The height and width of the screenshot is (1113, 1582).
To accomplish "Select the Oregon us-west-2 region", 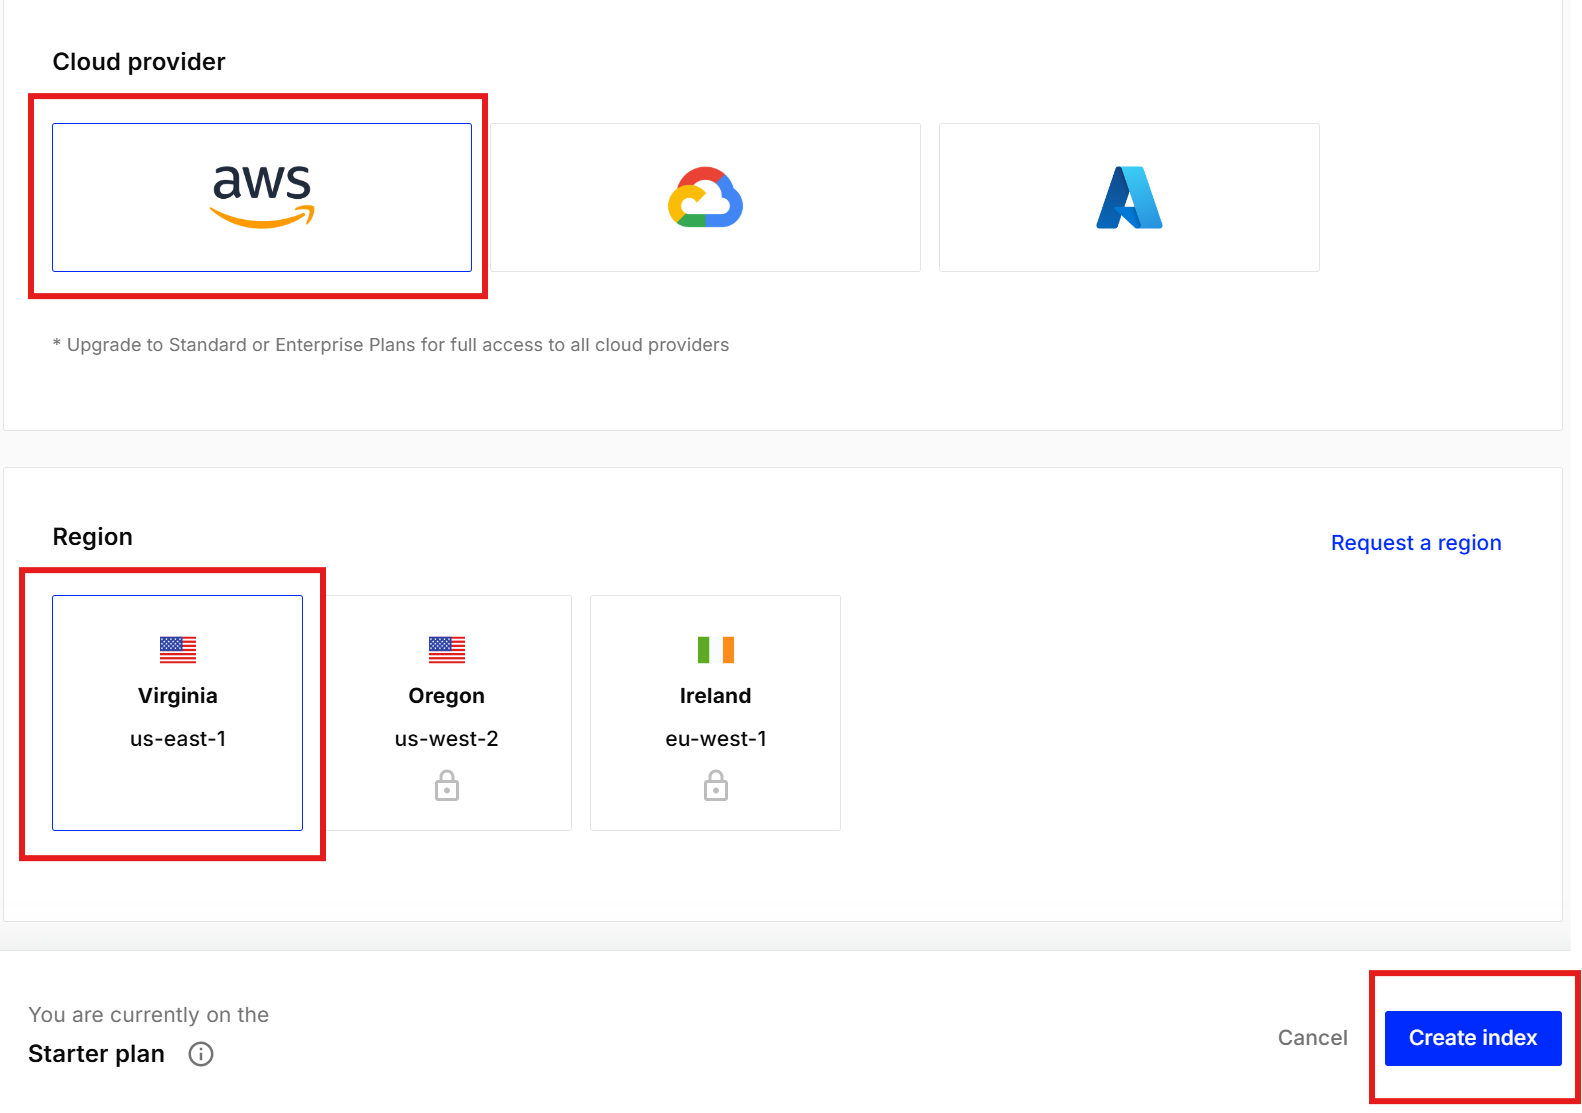I will click(x=446, y=713).
